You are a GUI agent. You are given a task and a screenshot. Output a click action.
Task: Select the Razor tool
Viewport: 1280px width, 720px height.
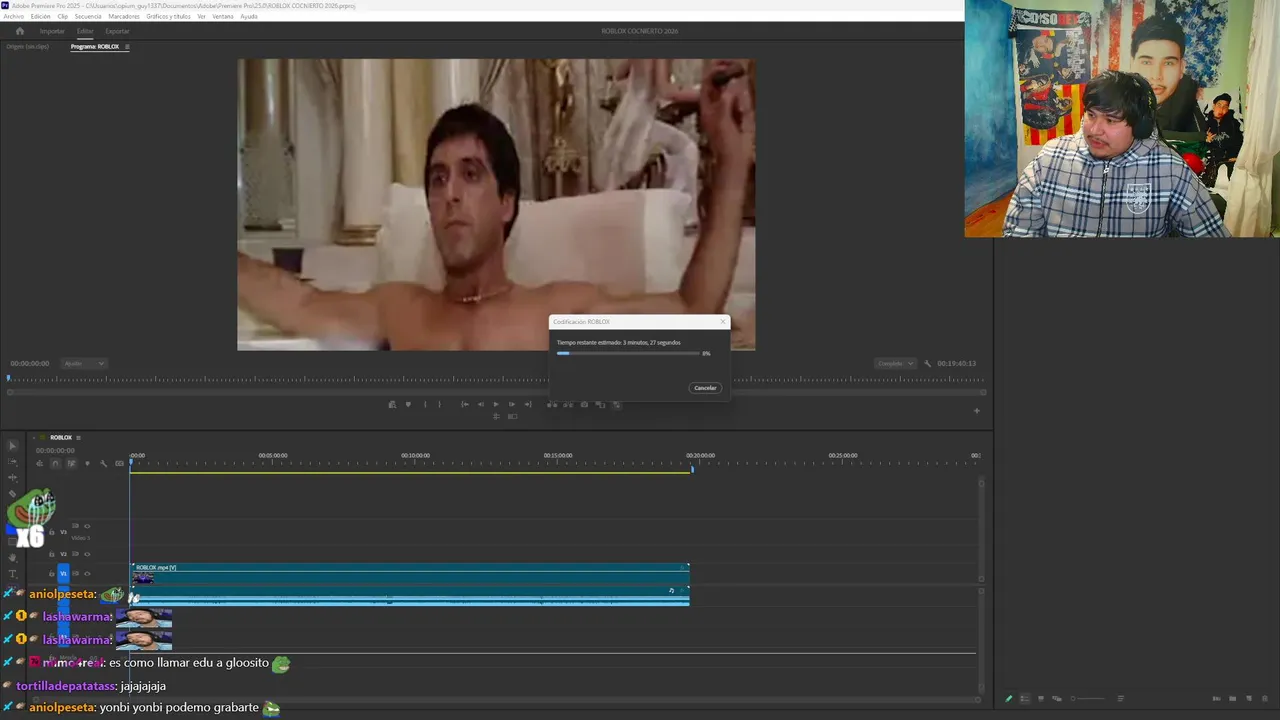(12, 494)
